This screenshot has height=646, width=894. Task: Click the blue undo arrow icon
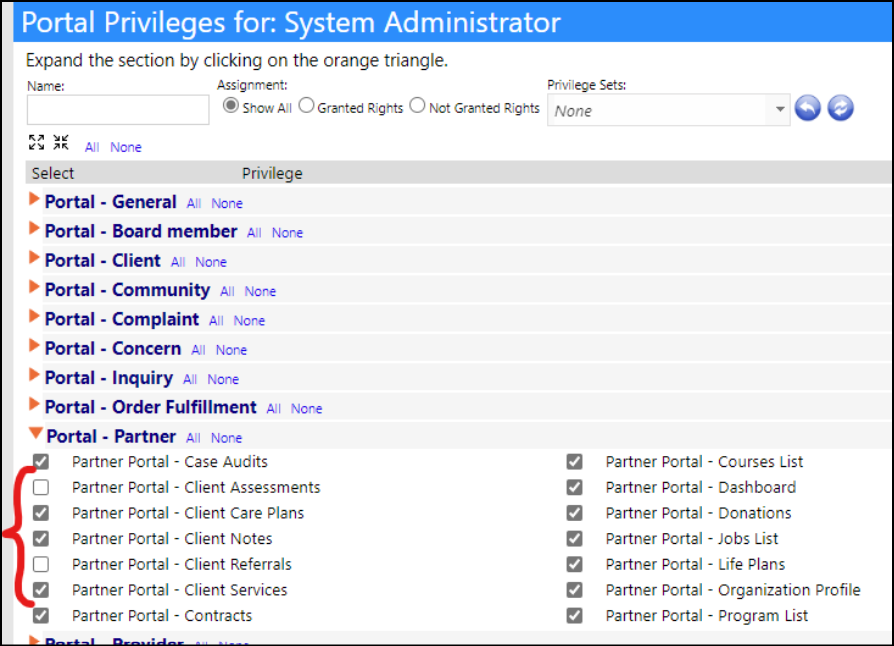[807, 108]
